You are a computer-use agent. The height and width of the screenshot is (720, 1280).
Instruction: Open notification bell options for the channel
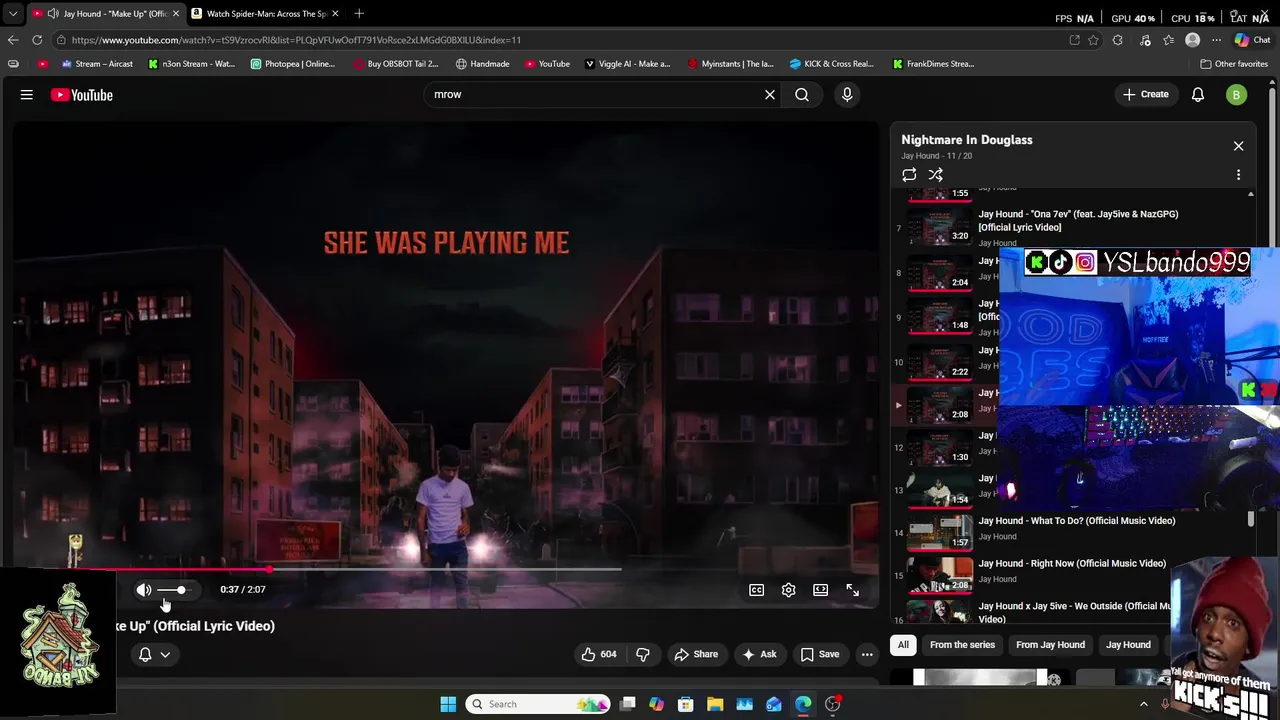click(x=154, y=654)
